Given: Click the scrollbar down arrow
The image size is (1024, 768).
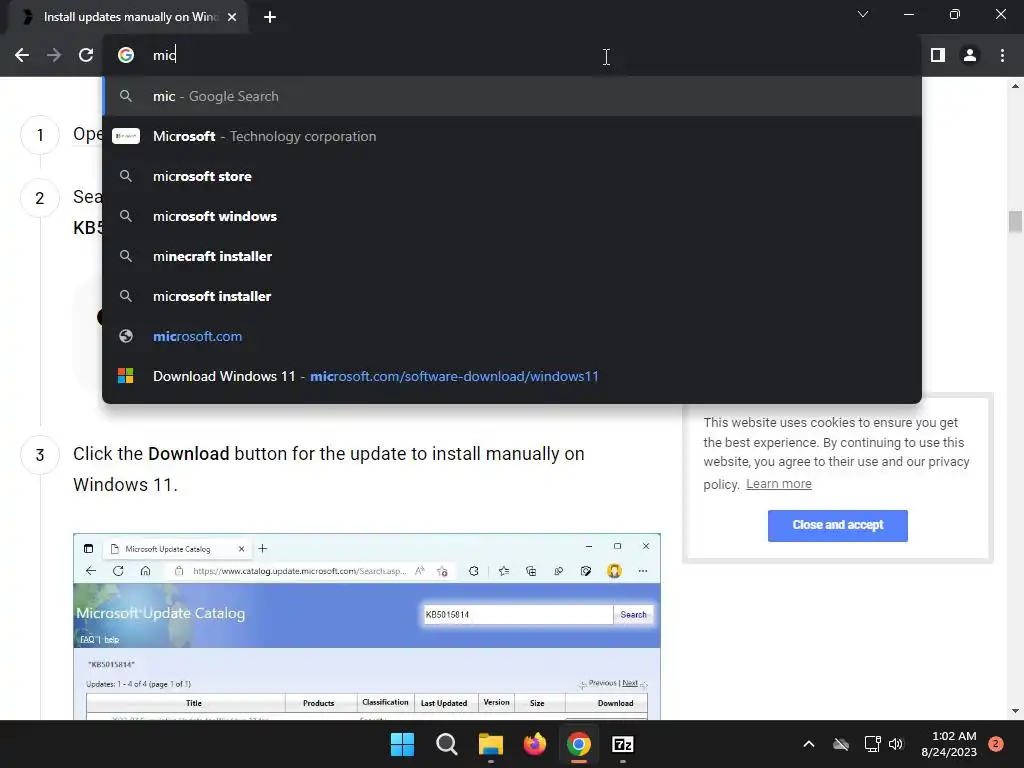Looking at the screenshot, I should coord(1015,711).
